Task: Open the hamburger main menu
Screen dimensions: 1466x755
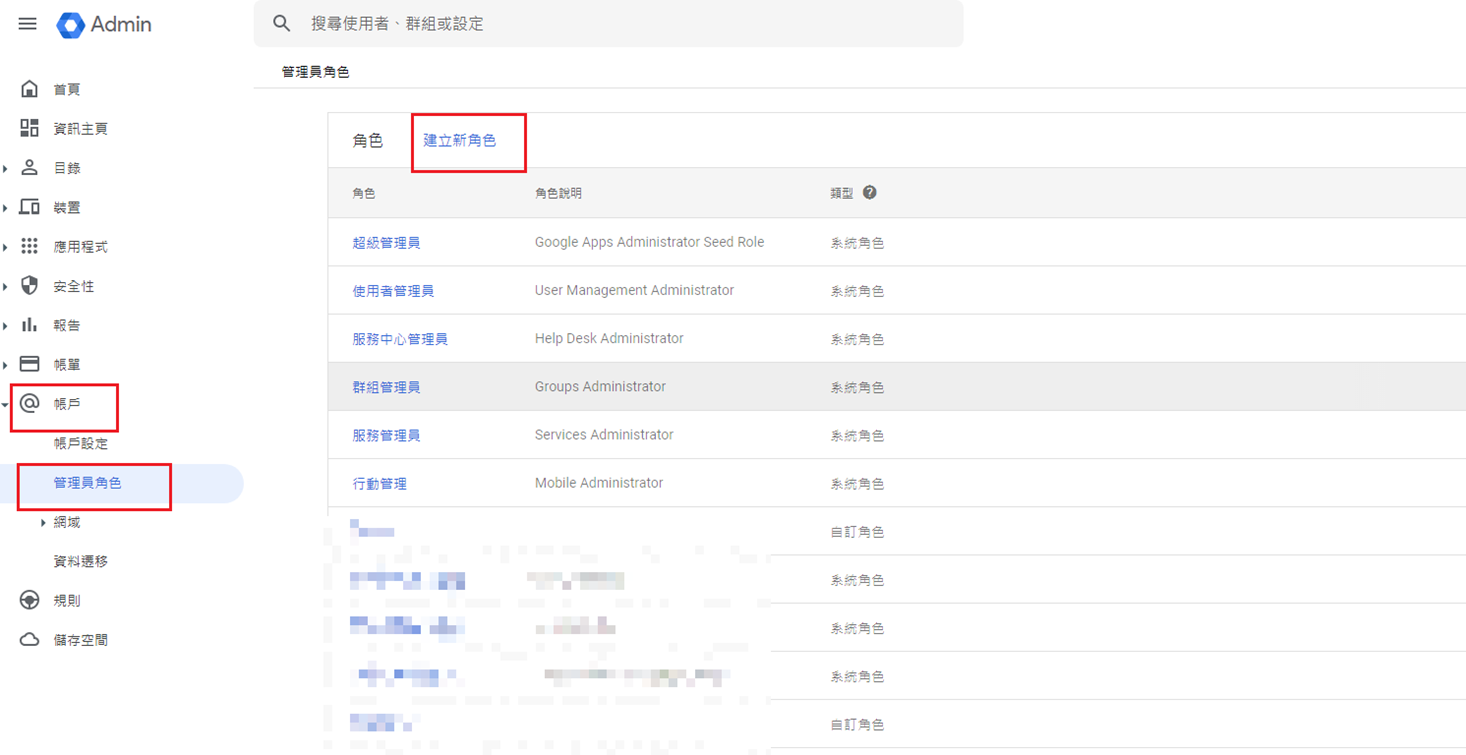Action: [x=27, y=24]
